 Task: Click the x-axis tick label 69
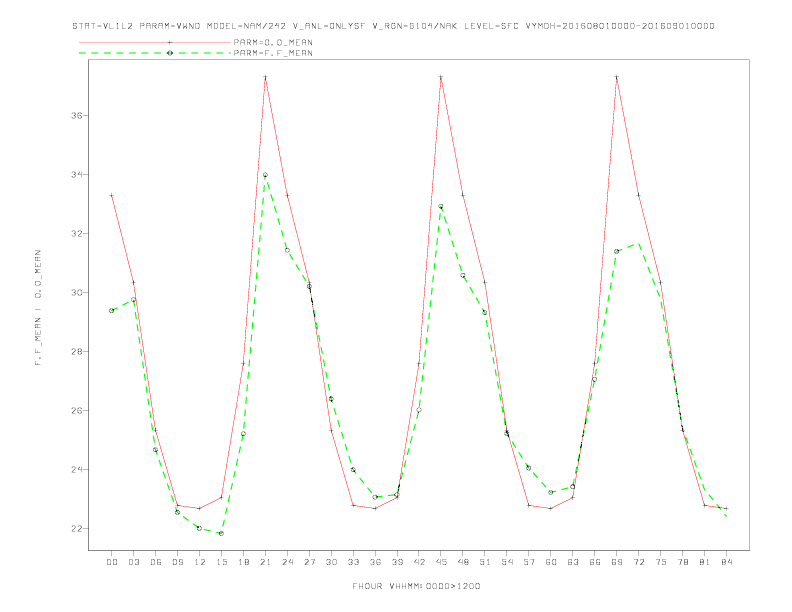617,562
